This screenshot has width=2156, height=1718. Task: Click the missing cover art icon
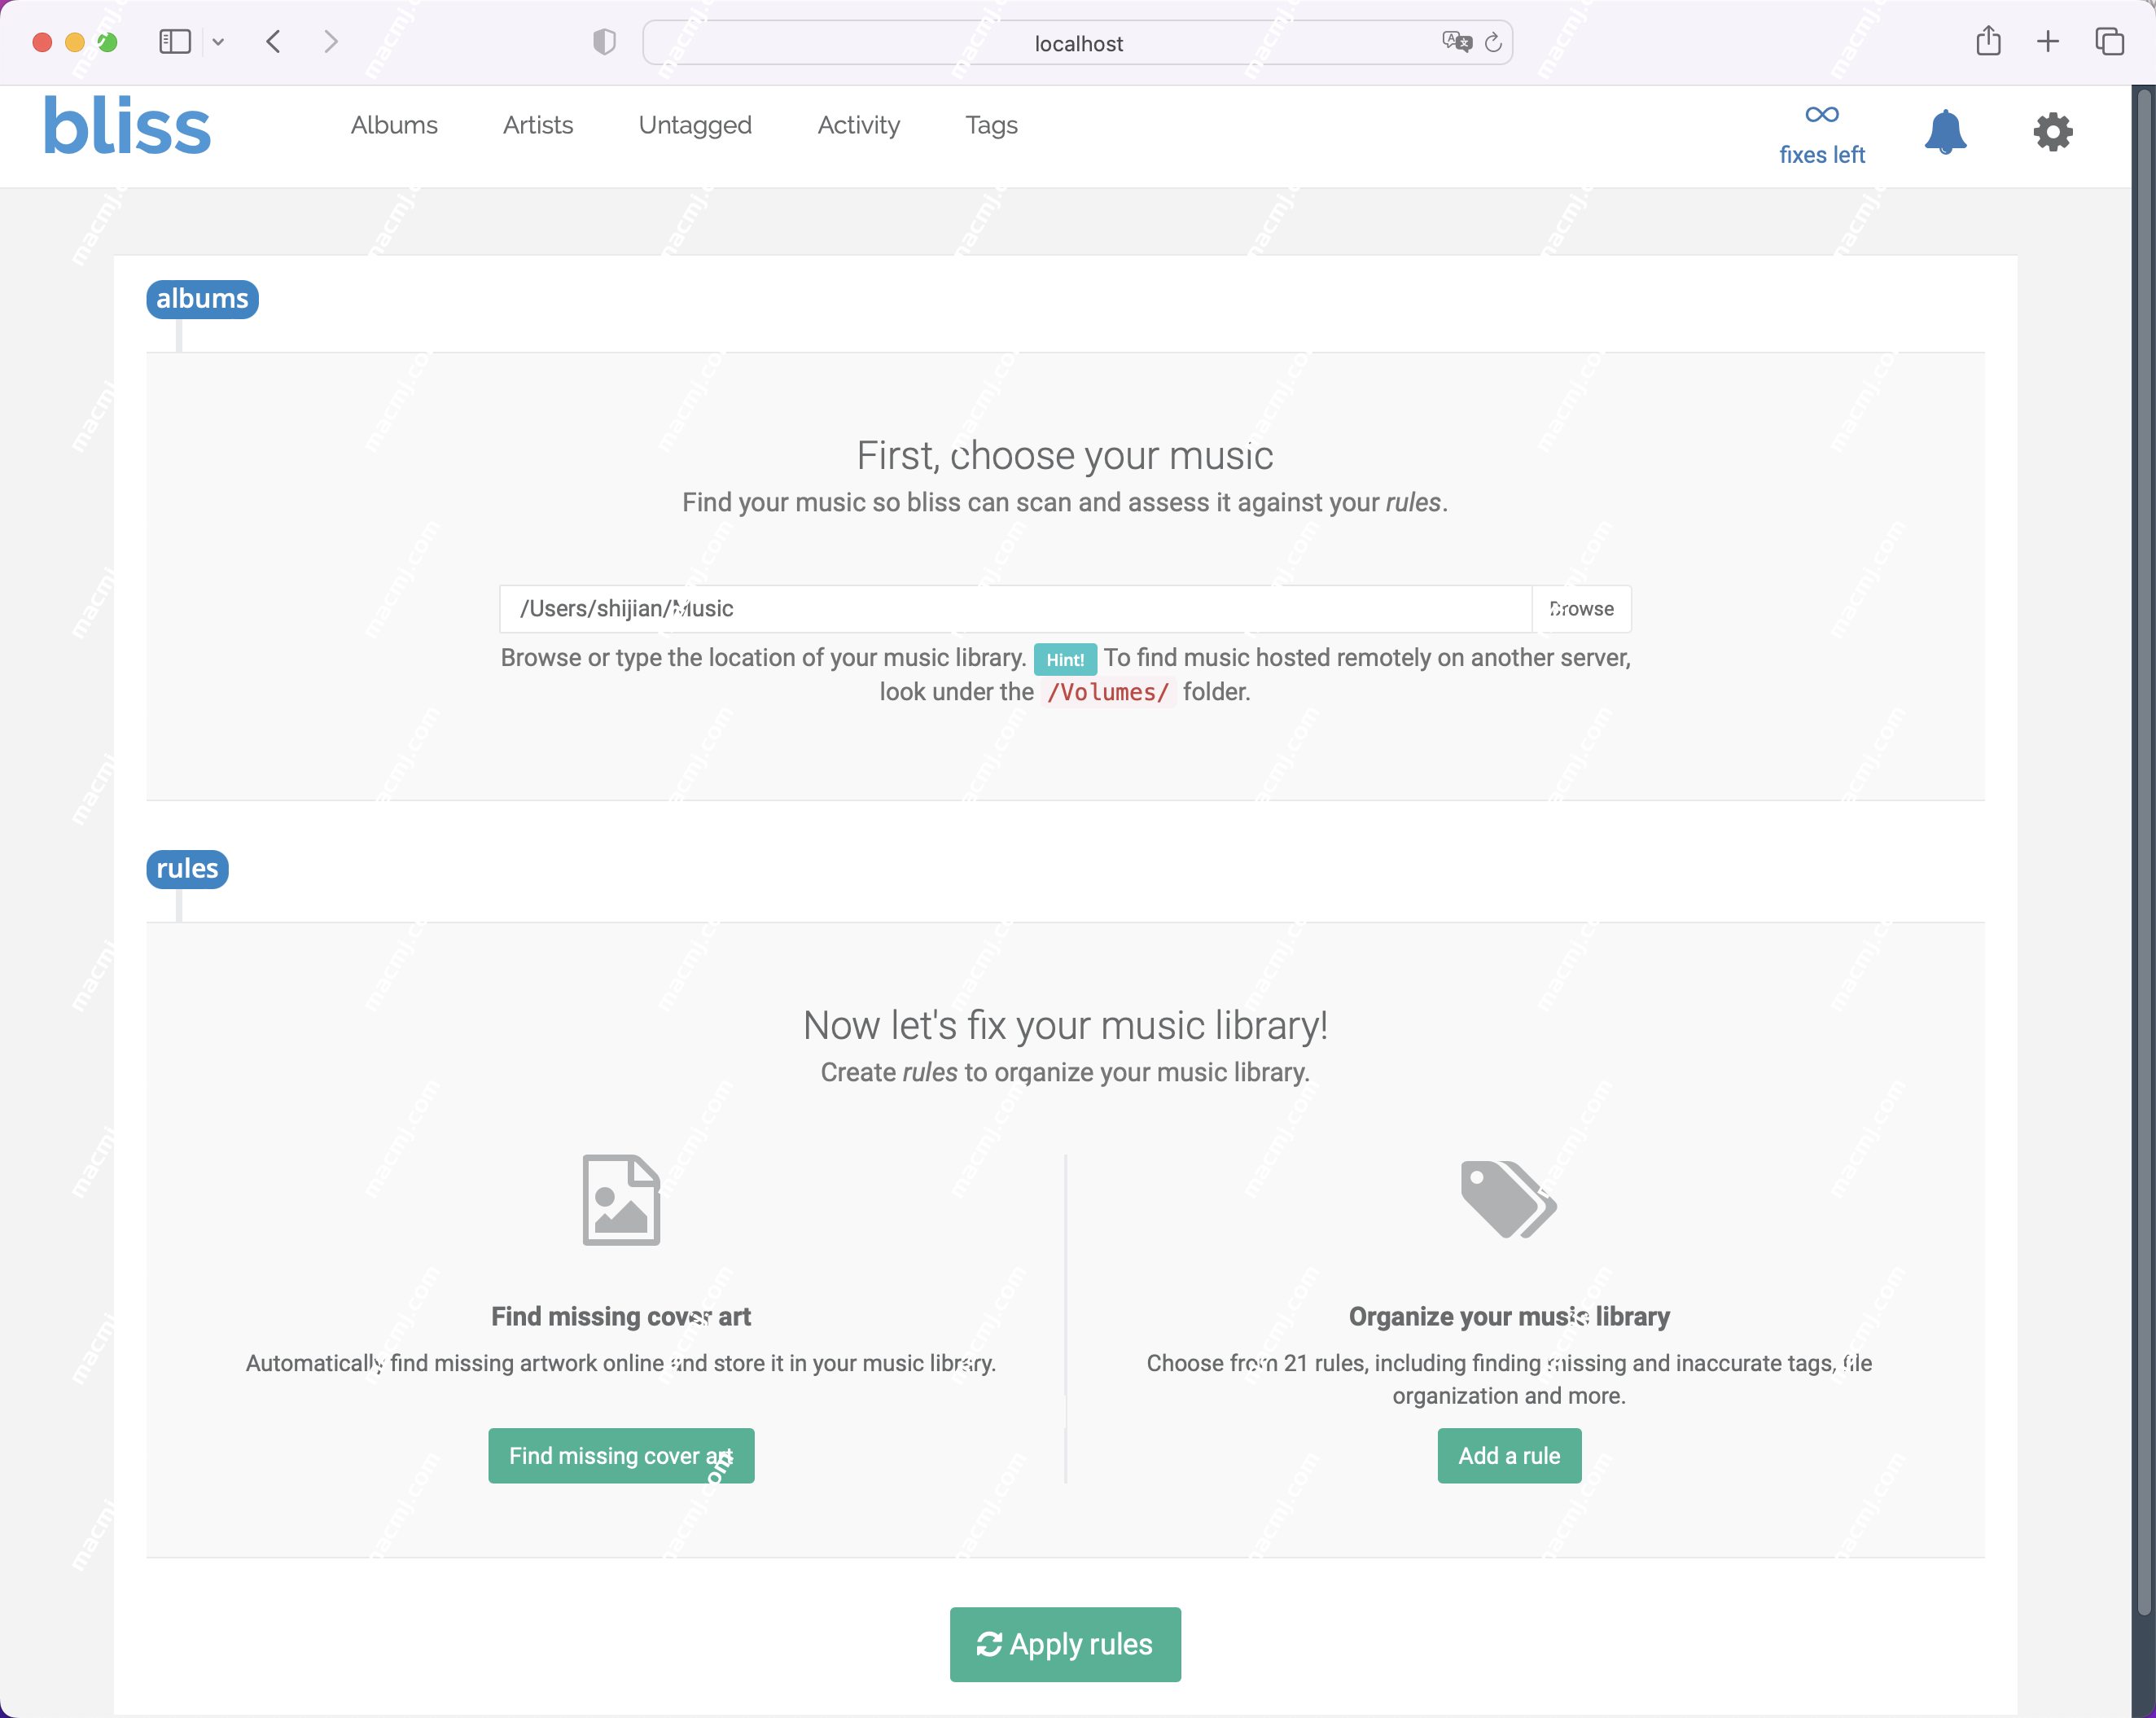coord(619,1199)
